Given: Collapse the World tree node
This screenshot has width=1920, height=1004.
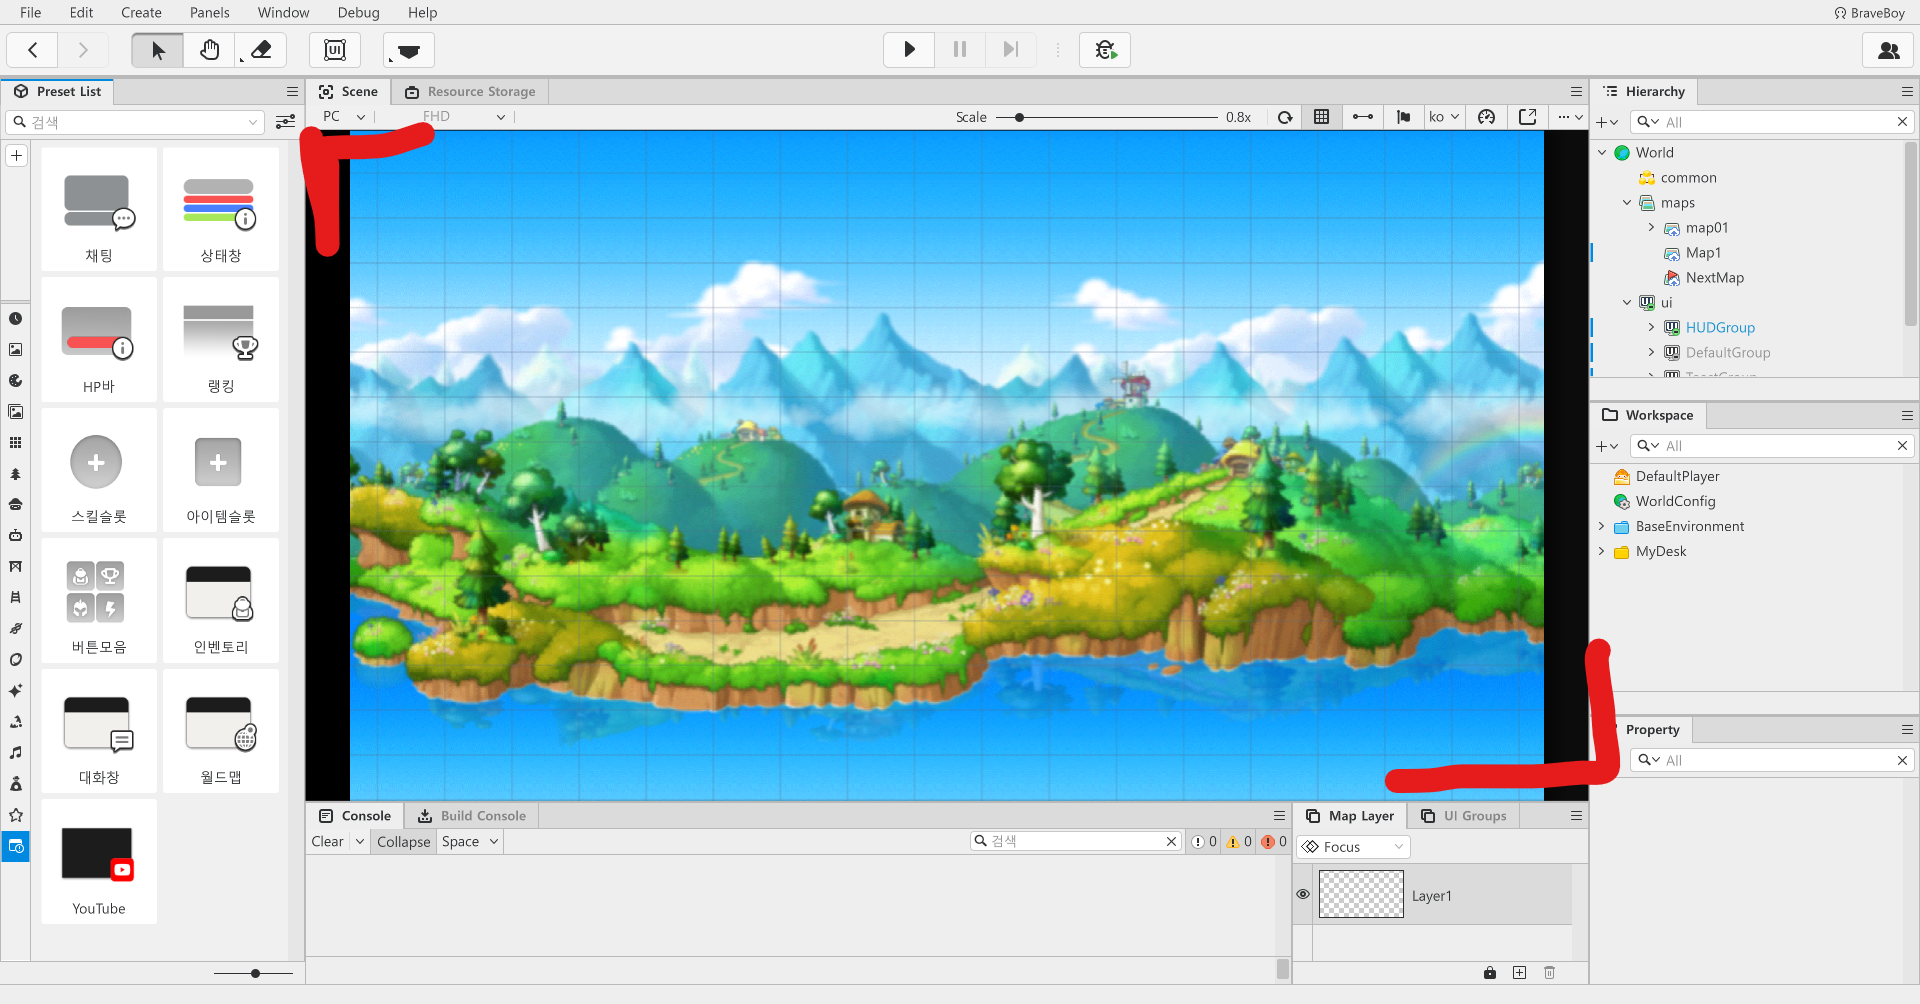Looking at the screenshot, I should point(1602,153).
